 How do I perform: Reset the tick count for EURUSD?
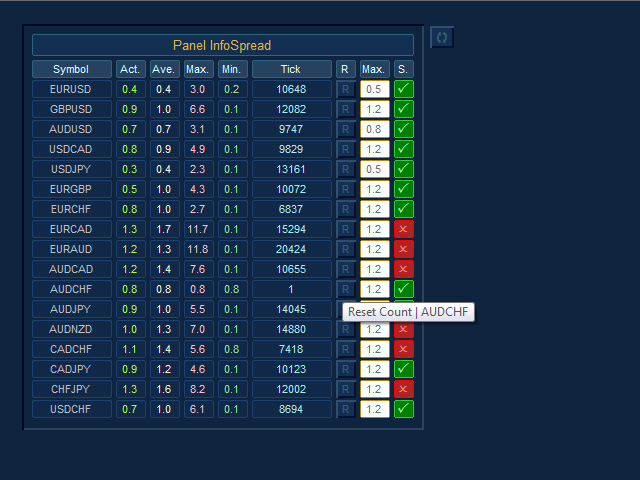[x=346, y=89]
